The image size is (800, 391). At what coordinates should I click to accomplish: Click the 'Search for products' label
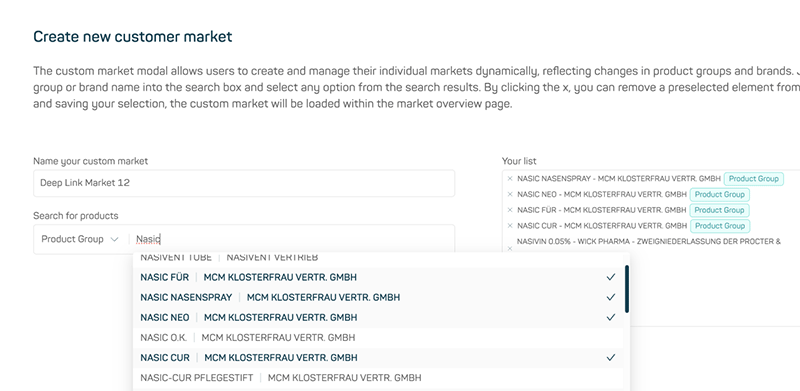(76, 216)
